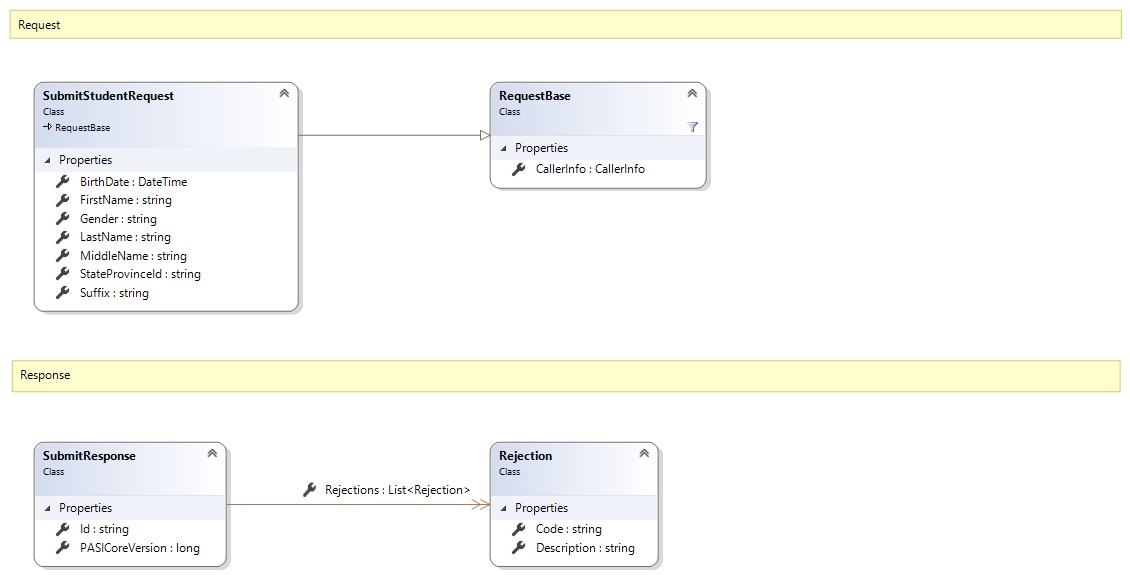The width and height of the screenshot is (1130, 575).
Task: Click wrench icon on Rejections association label
Action: tap(309, 490)
